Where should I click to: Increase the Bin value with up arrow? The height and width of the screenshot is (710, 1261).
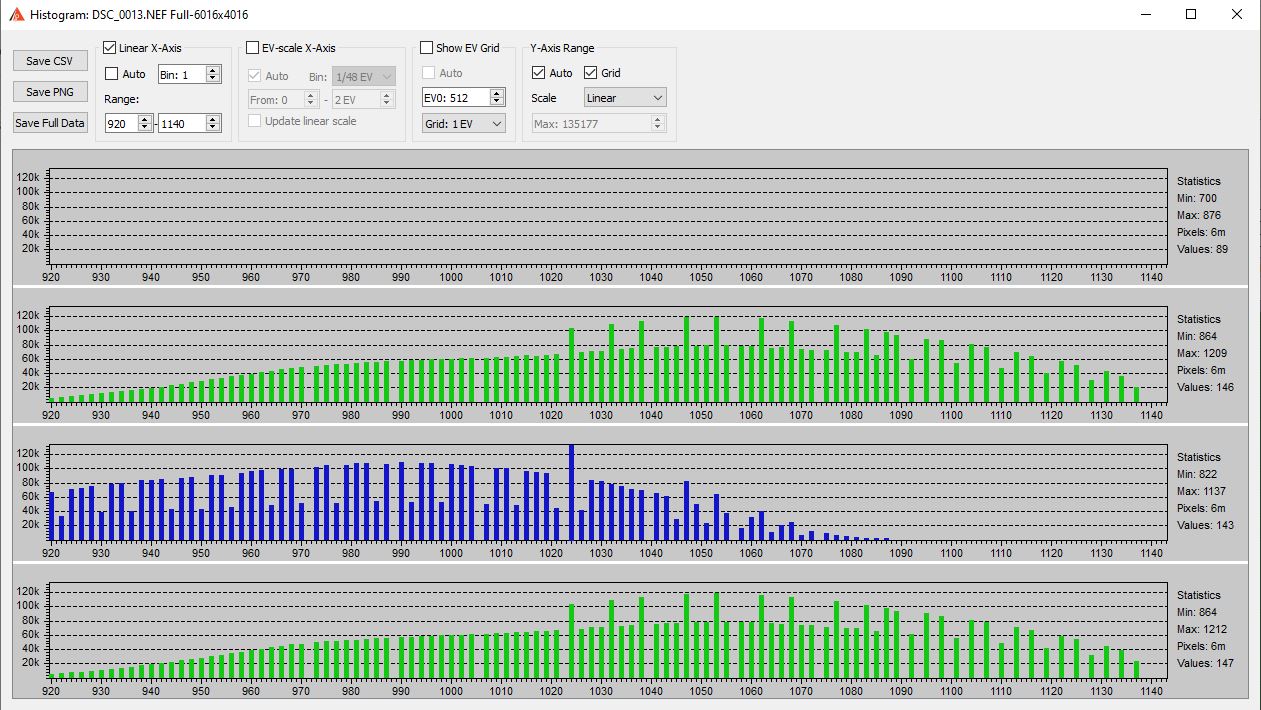(x=212, y=70)
